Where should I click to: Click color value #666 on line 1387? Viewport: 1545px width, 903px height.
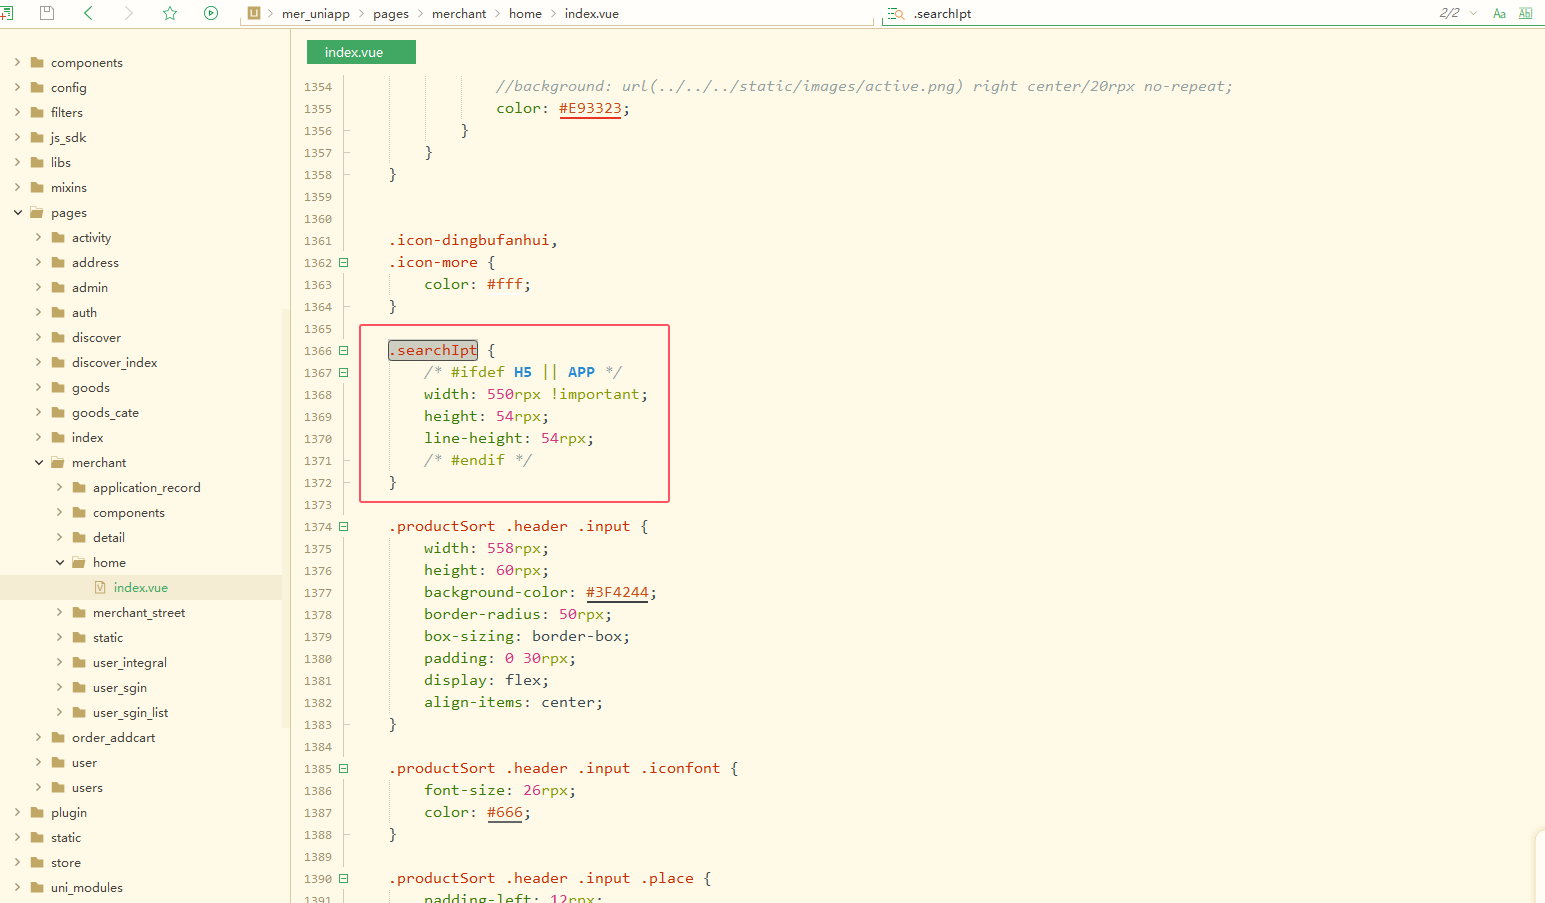505,812
